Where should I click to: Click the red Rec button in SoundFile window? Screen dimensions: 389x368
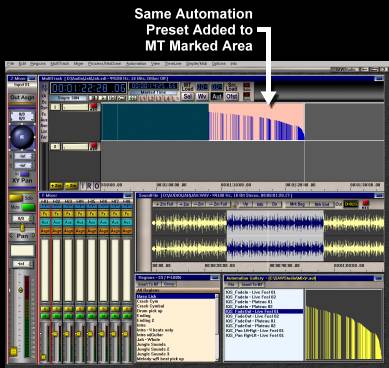click(366, 203)
